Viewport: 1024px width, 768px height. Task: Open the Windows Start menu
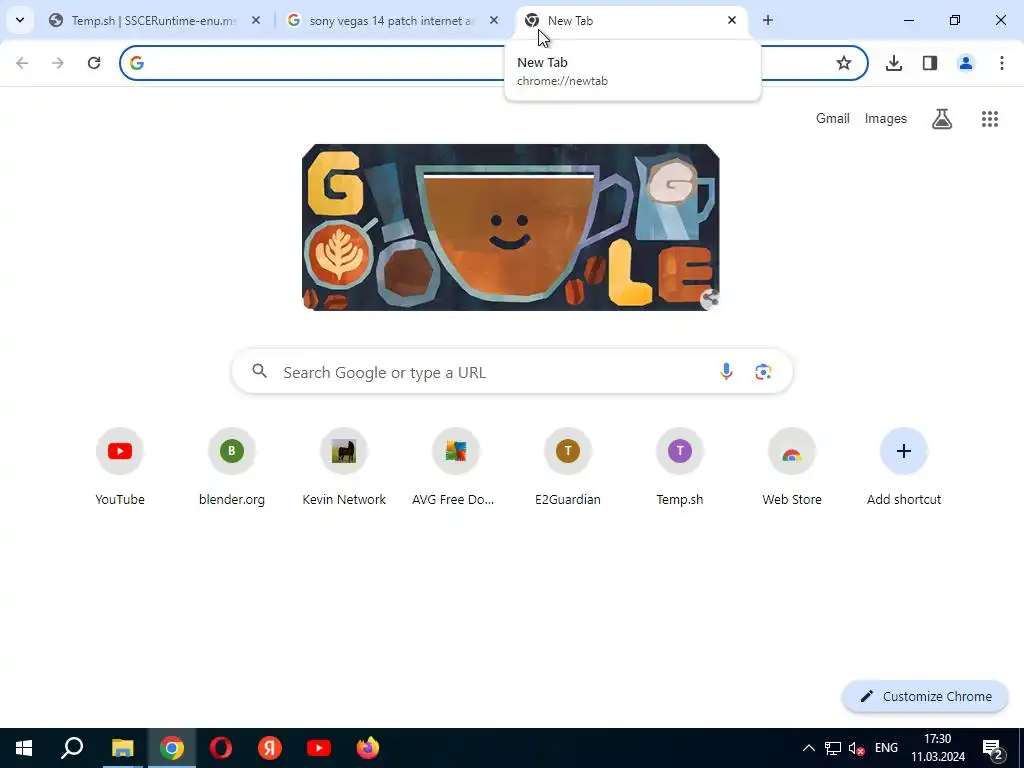[x=24, y=748]
